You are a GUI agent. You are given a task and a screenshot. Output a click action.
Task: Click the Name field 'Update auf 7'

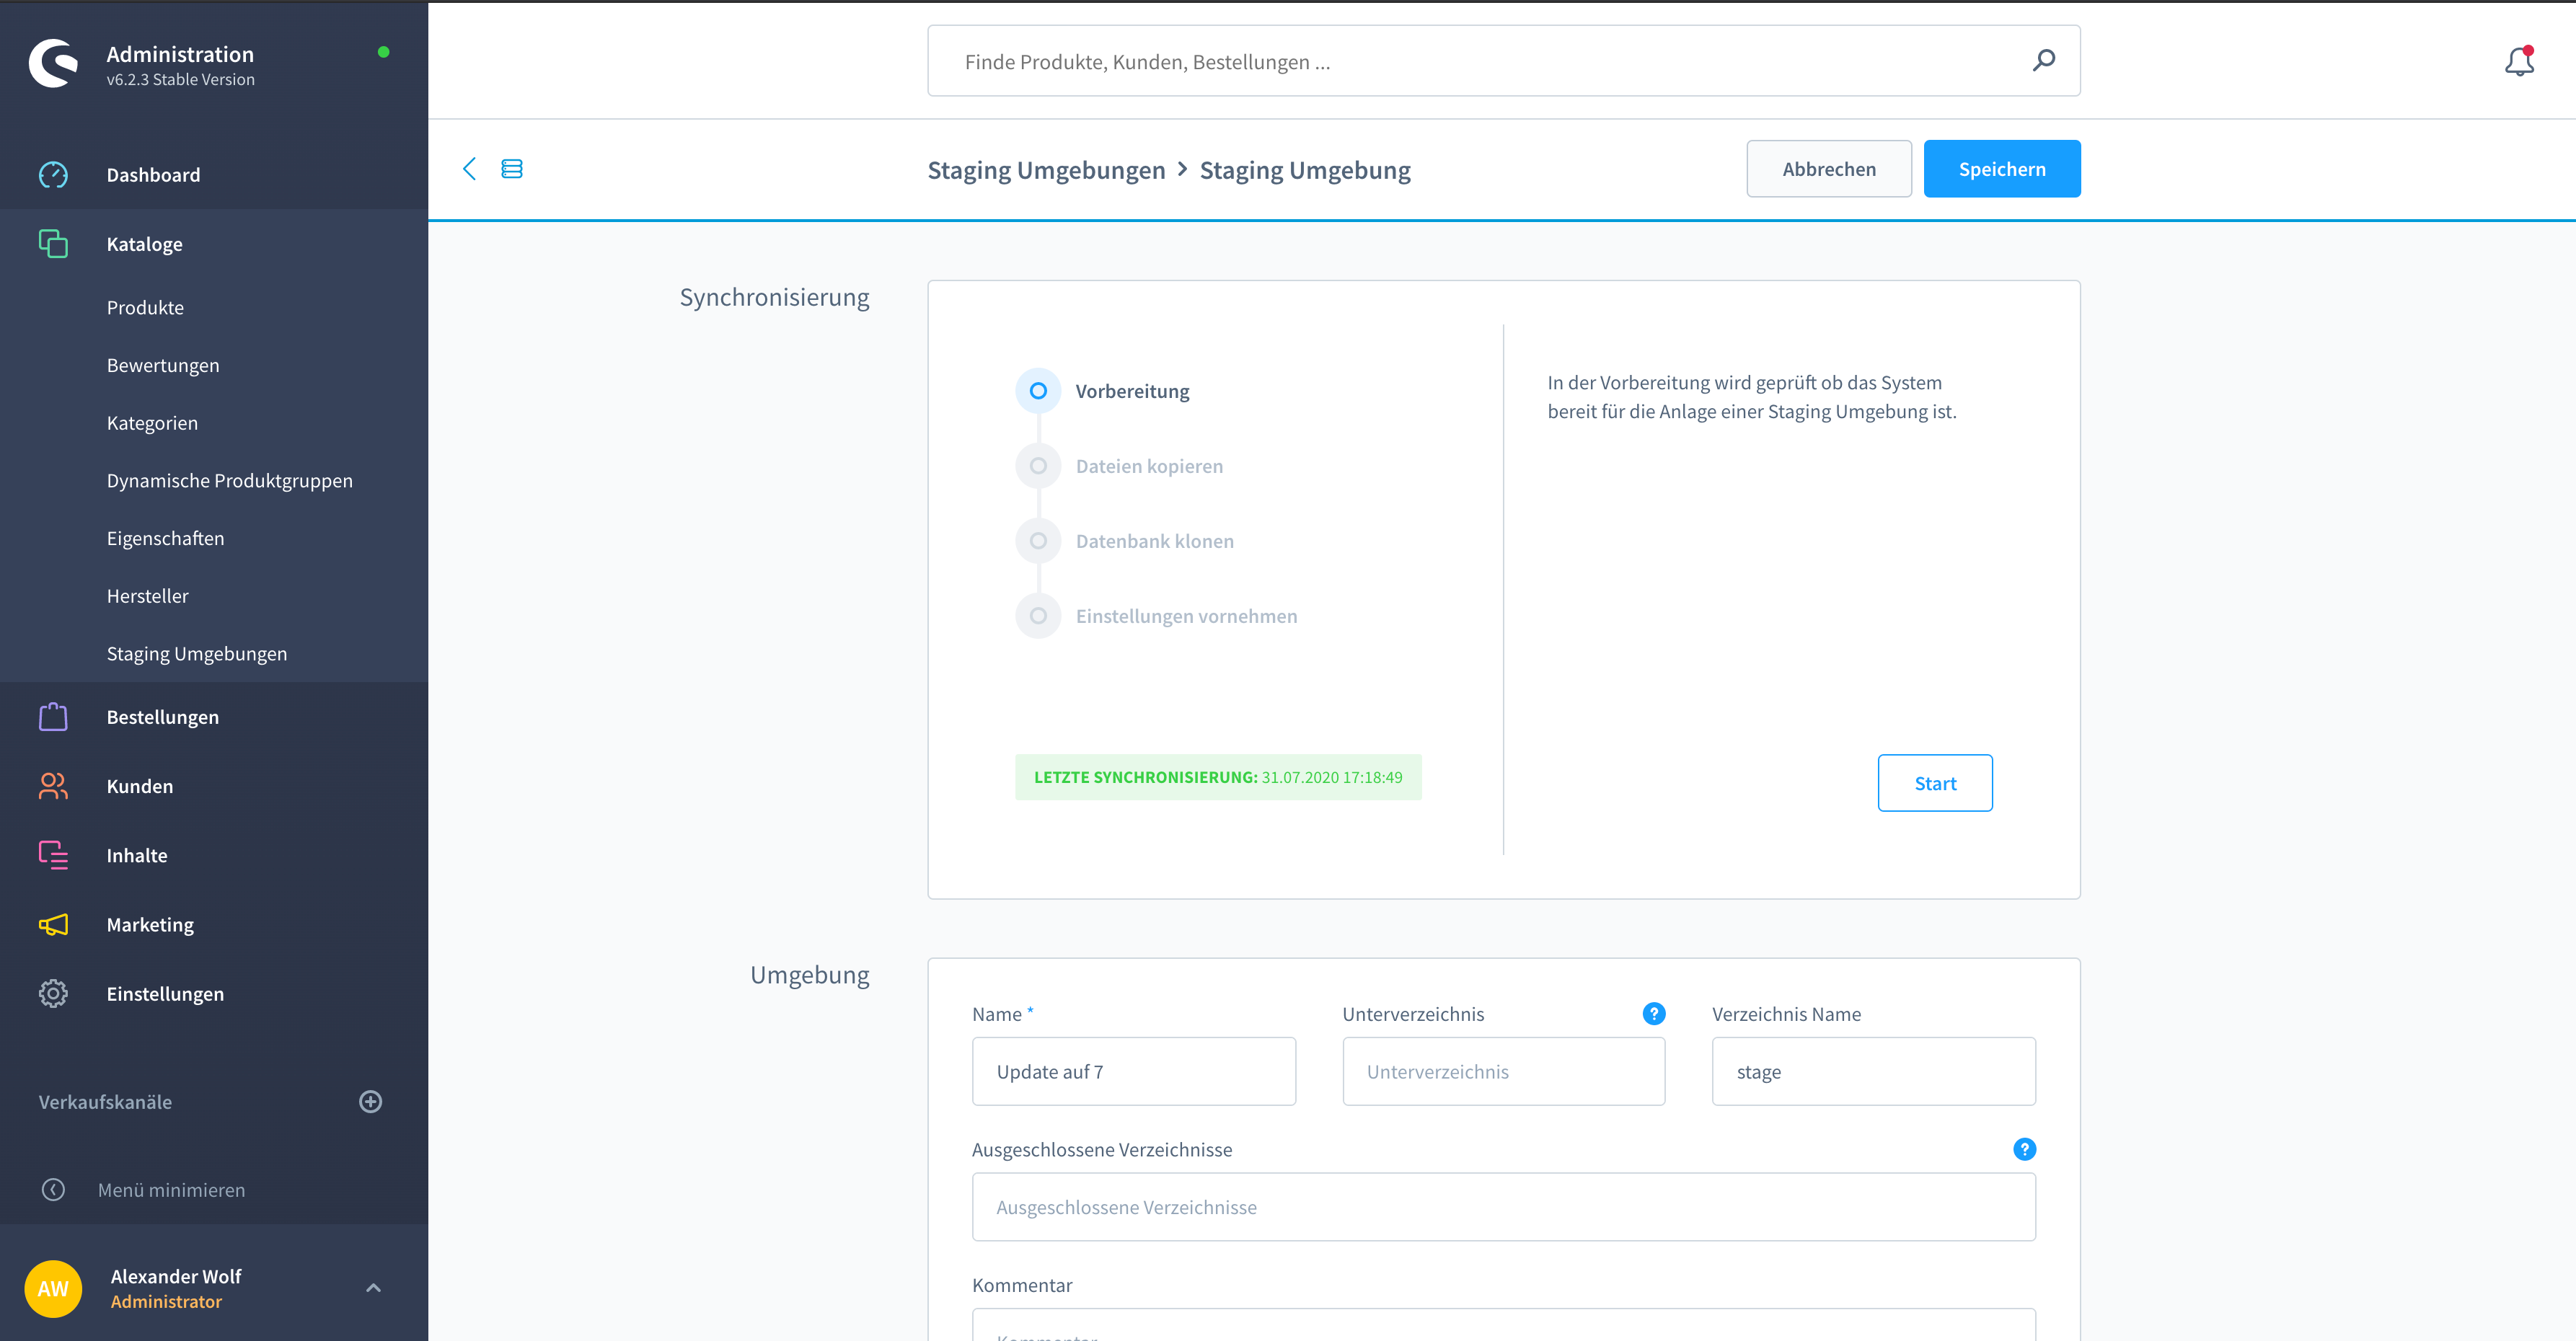pyautogui.click(x=1134, y=1071)
